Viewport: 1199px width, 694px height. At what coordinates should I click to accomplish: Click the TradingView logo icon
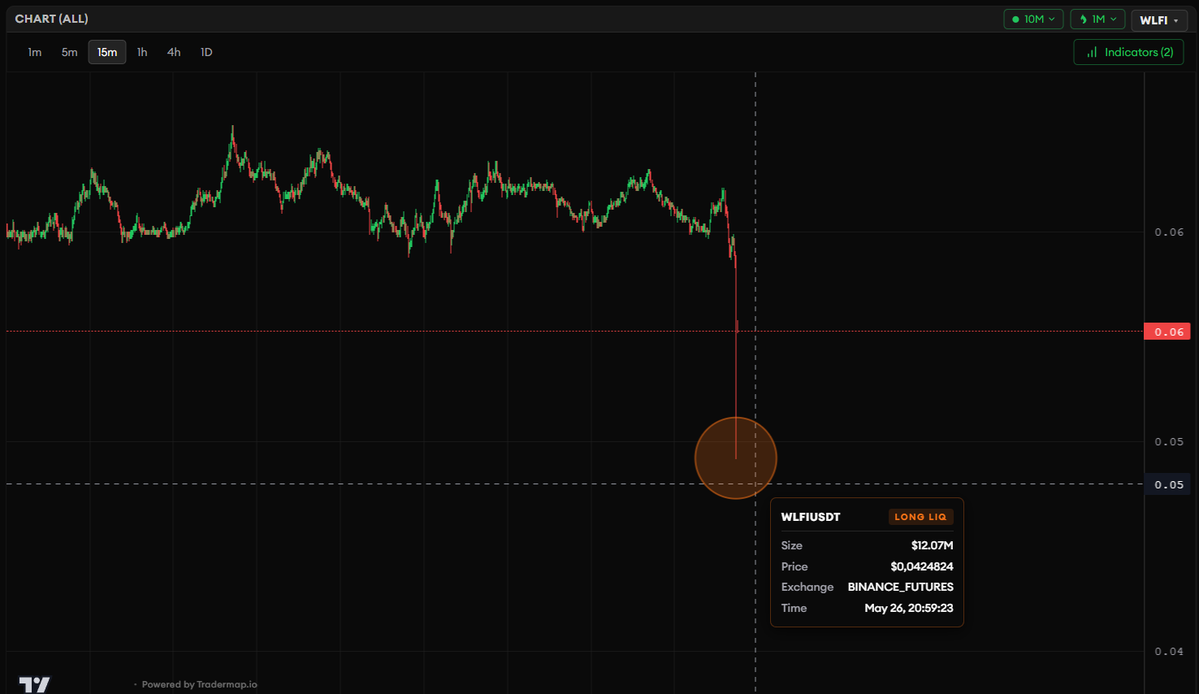coord(34,685)
